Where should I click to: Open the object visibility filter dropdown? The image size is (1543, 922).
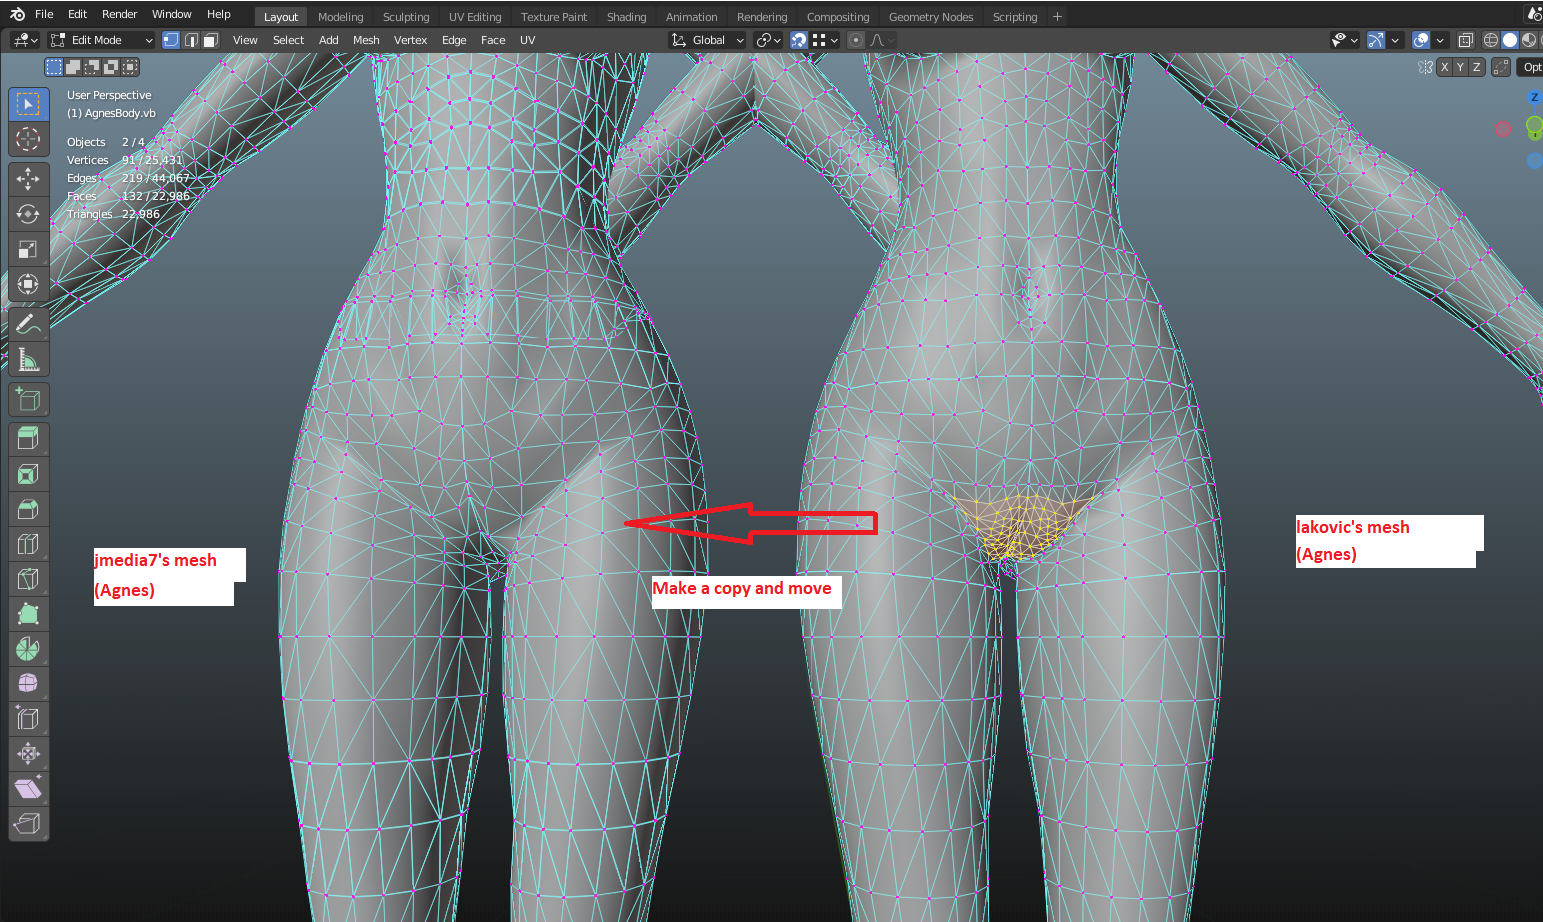pos(1345,40)
